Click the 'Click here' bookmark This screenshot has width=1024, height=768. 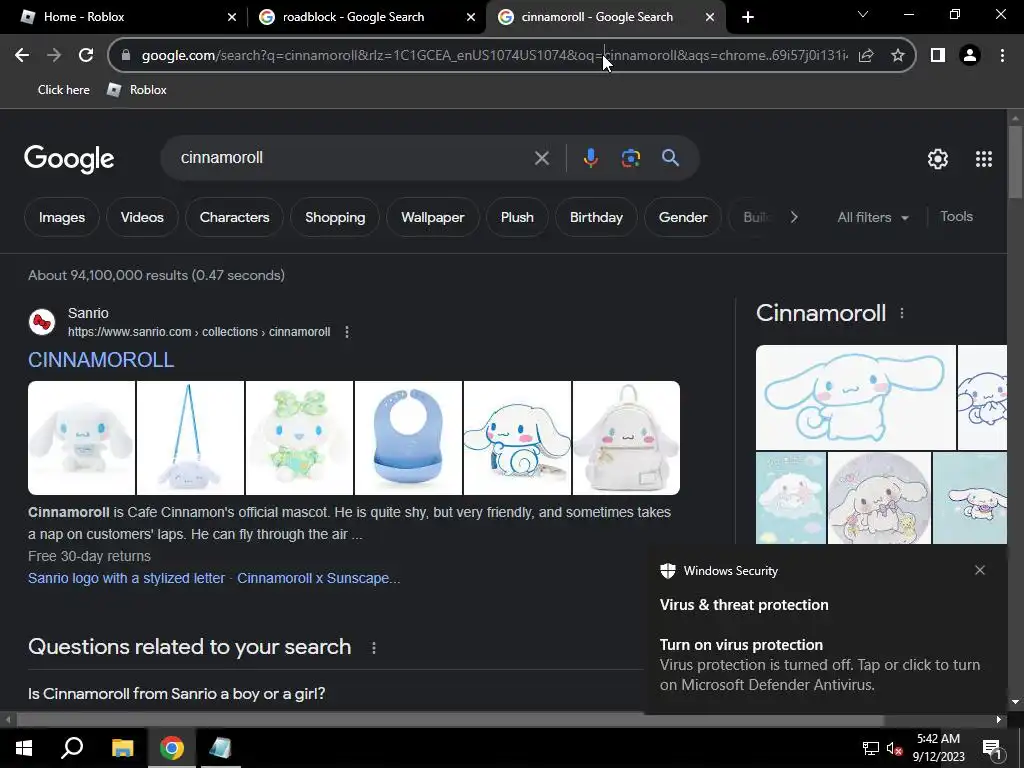tap(63, 90)
